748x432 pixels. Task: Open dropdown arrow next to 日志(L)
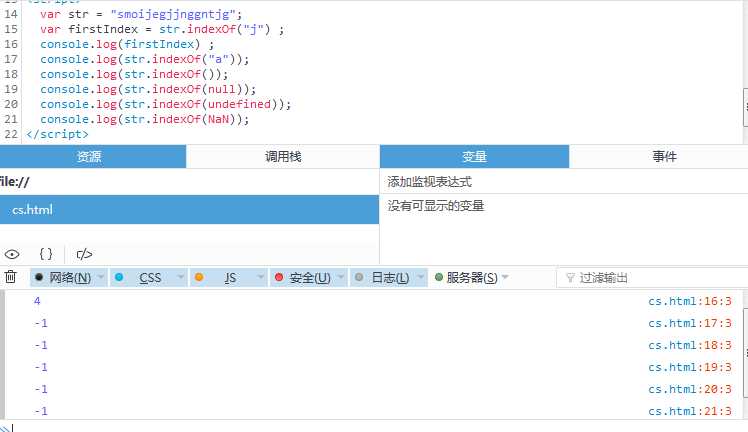421,277
